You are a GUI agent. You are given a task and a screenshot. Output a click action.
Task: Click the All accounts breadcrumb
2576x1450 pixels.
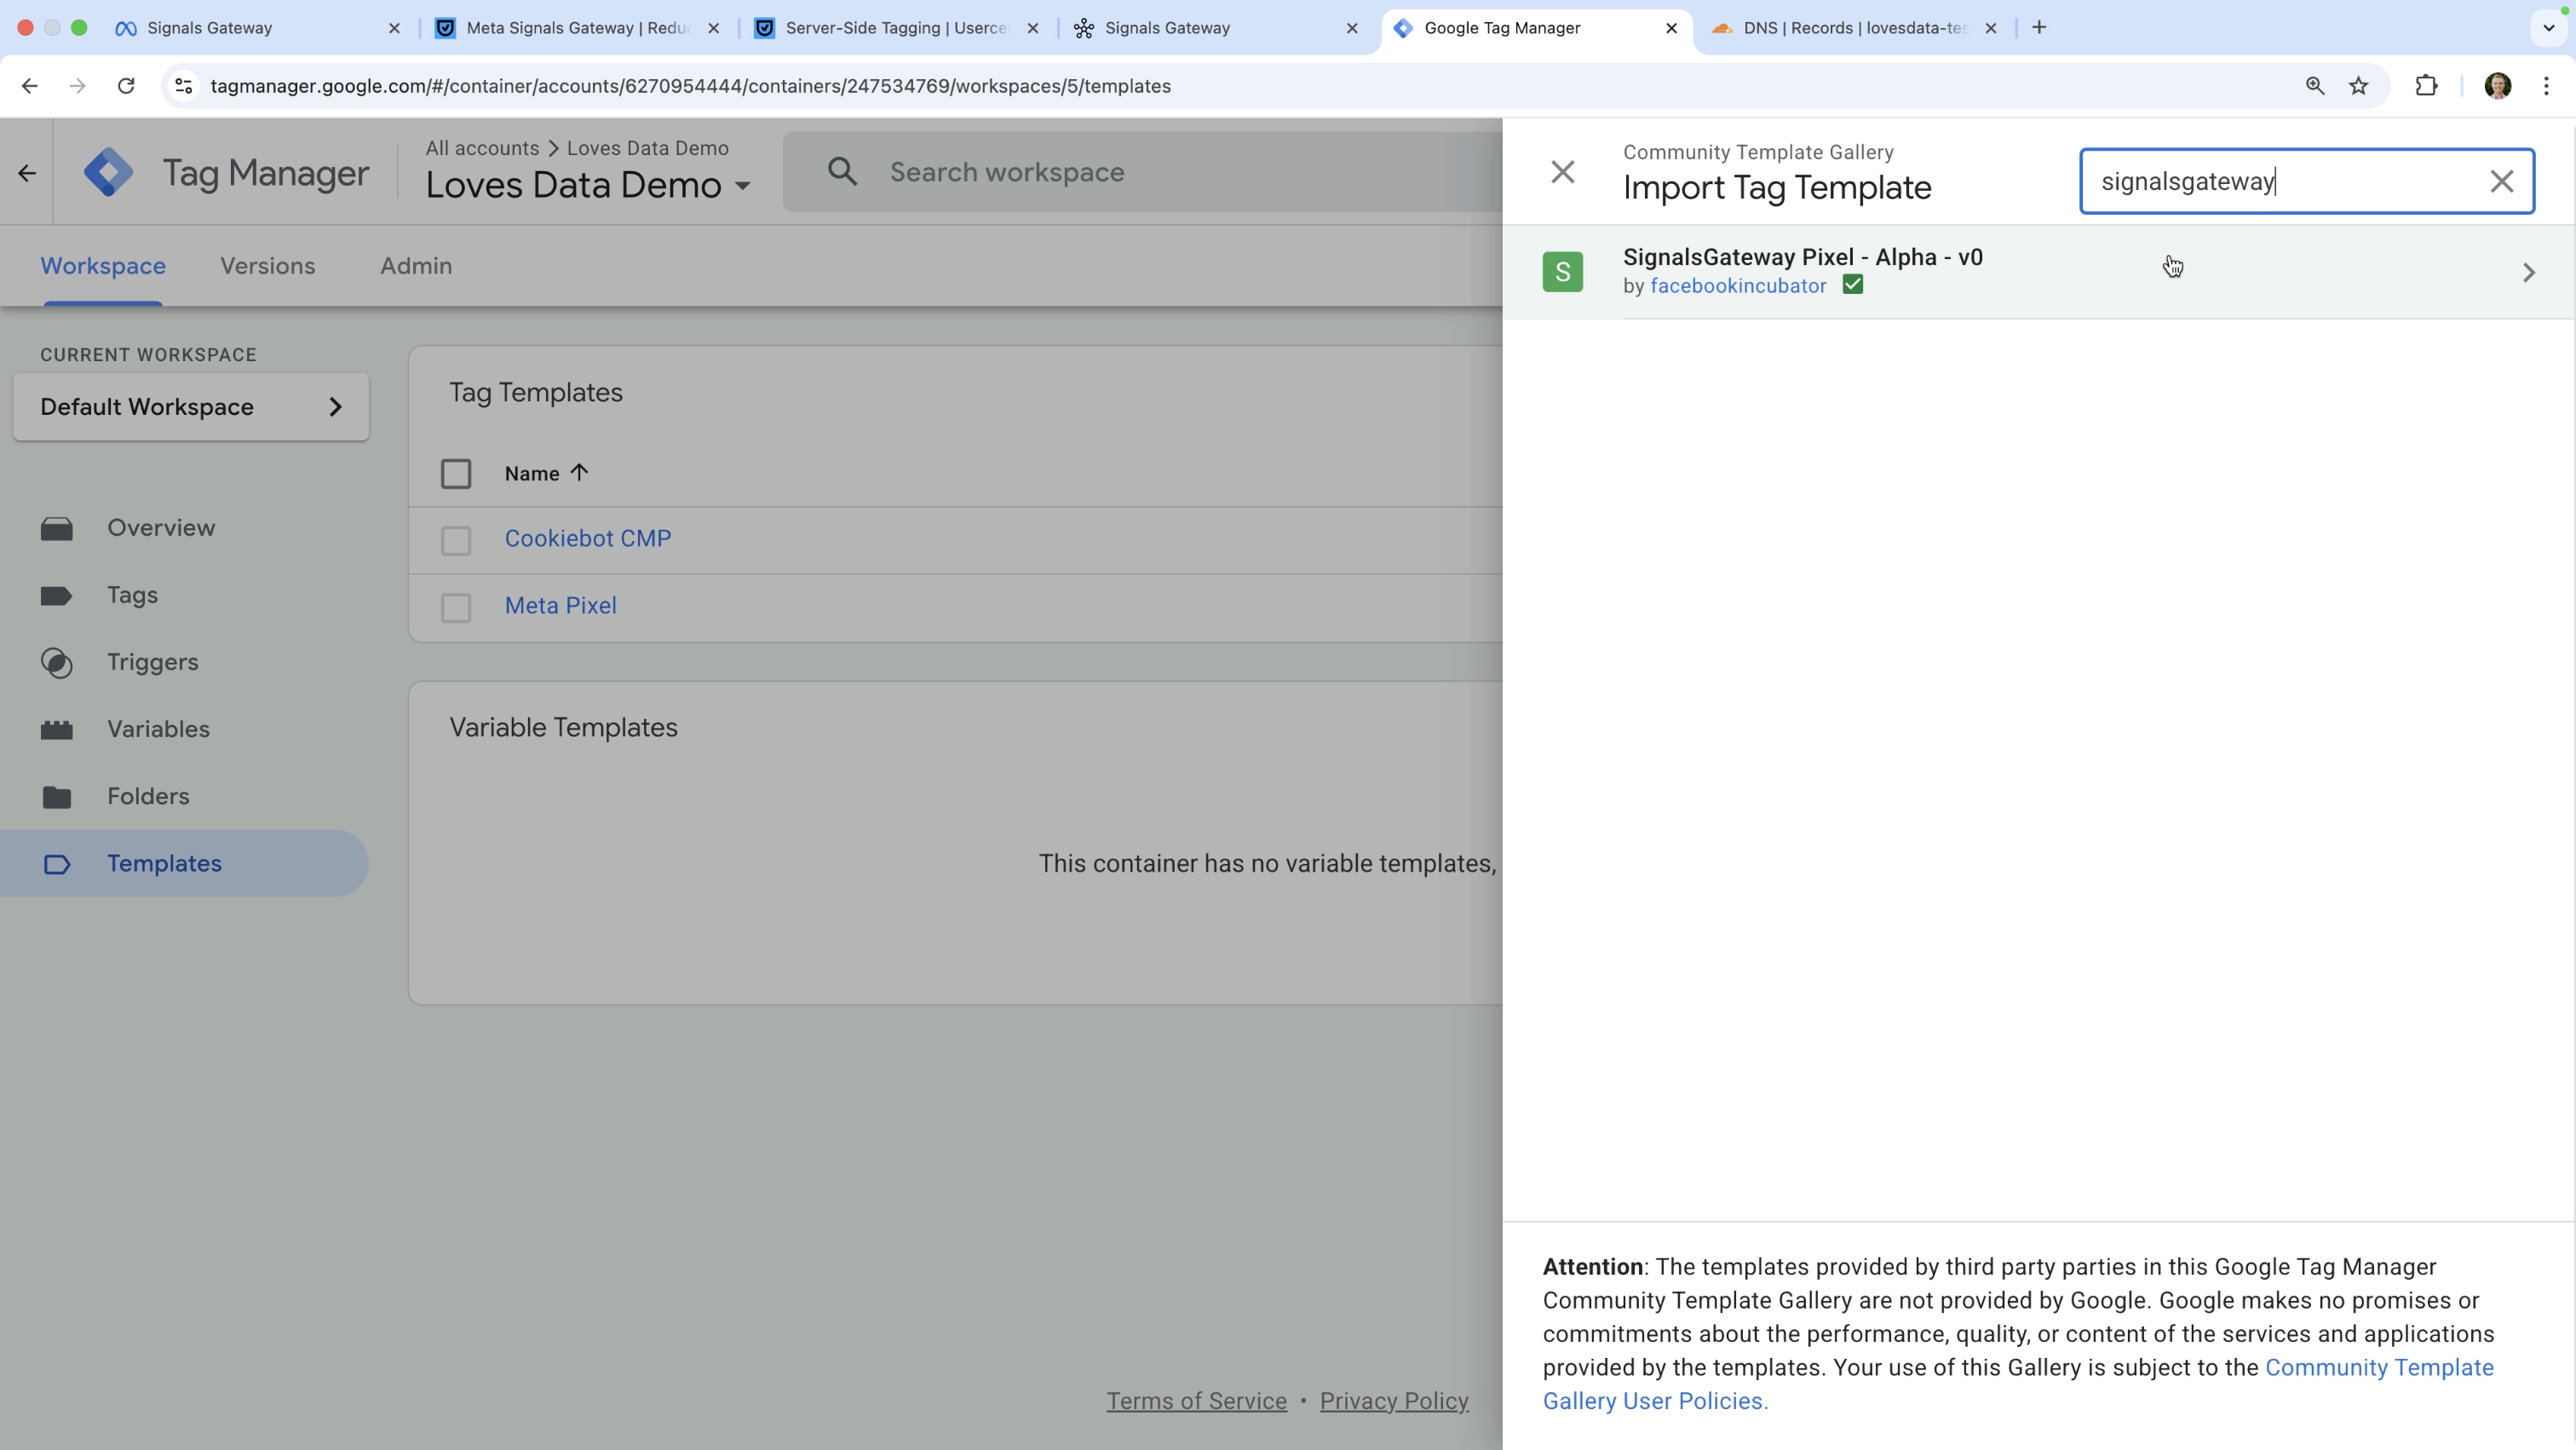coord(482,148)
